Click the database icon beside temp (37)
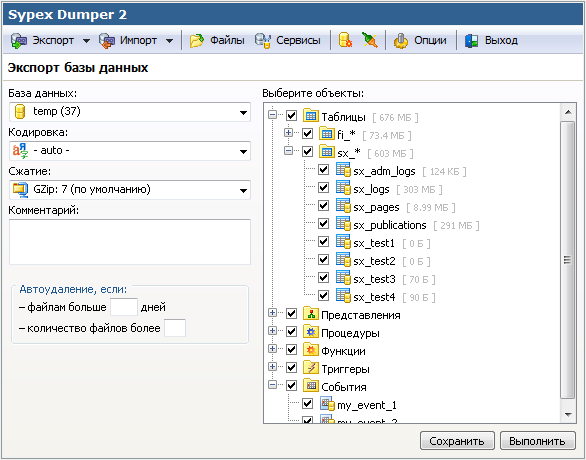Viewport: 586px width, 460px height. [x=20, y=111]
